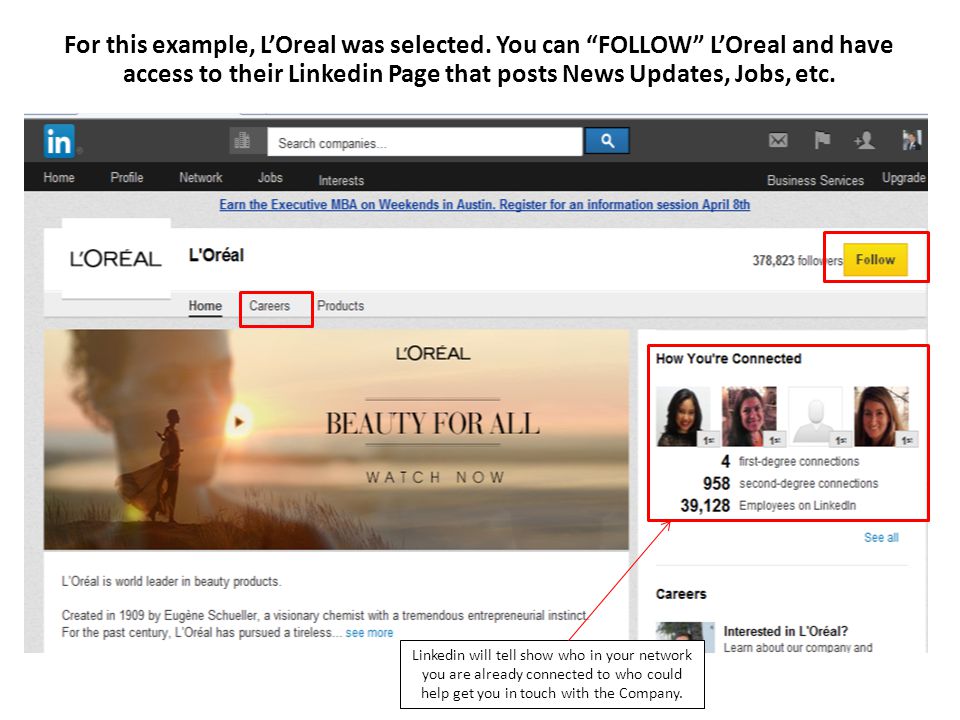Open the notifications flag icon
Viewport: 960px width, 720px height.
click(x=822, y=140)
